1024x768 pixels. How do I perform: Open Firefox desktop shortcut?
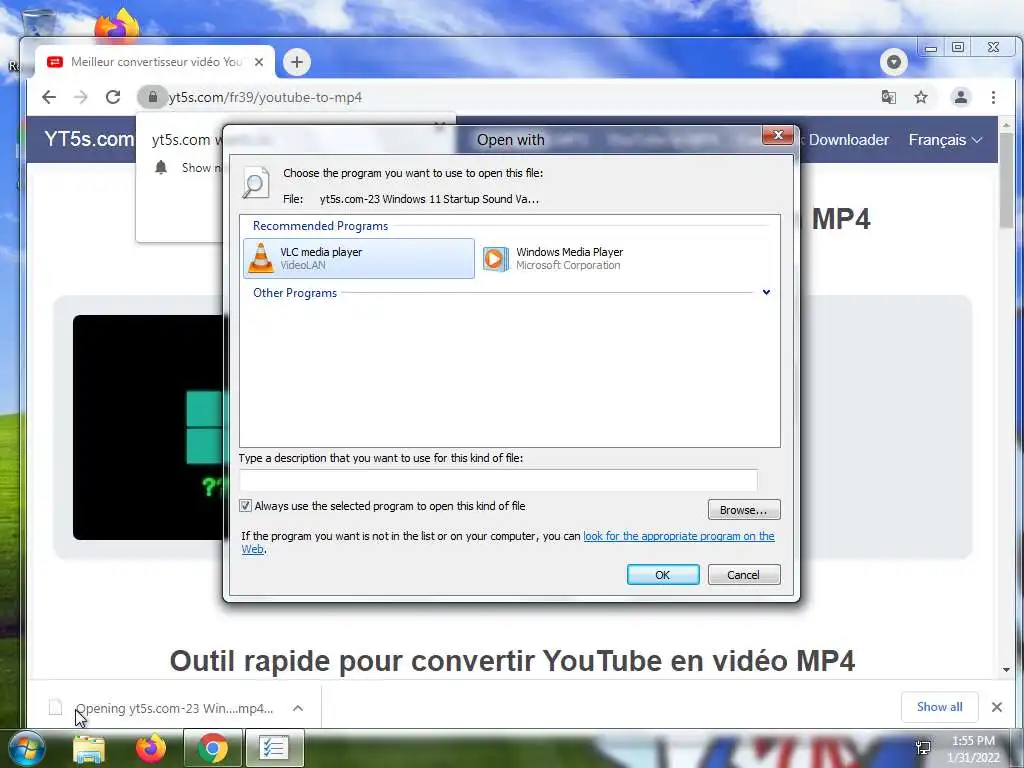coord(118,25)
